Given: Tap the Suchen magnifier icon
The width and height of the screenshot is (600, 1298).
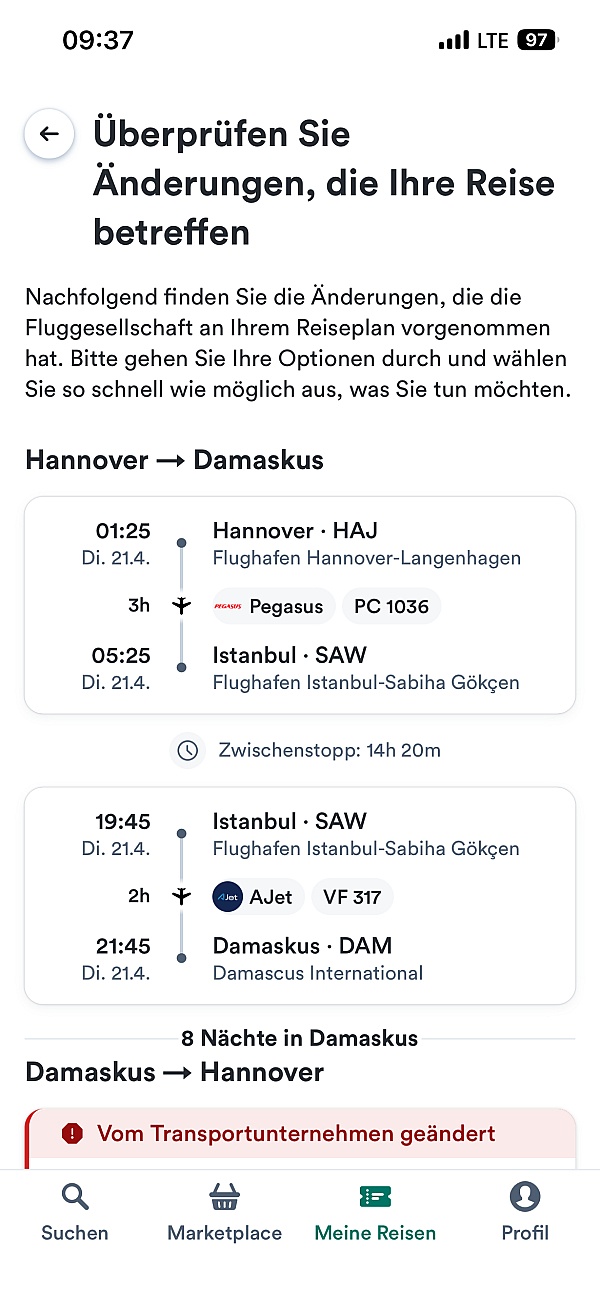Looking at the screenshot, I should (x=75, y=1196).
